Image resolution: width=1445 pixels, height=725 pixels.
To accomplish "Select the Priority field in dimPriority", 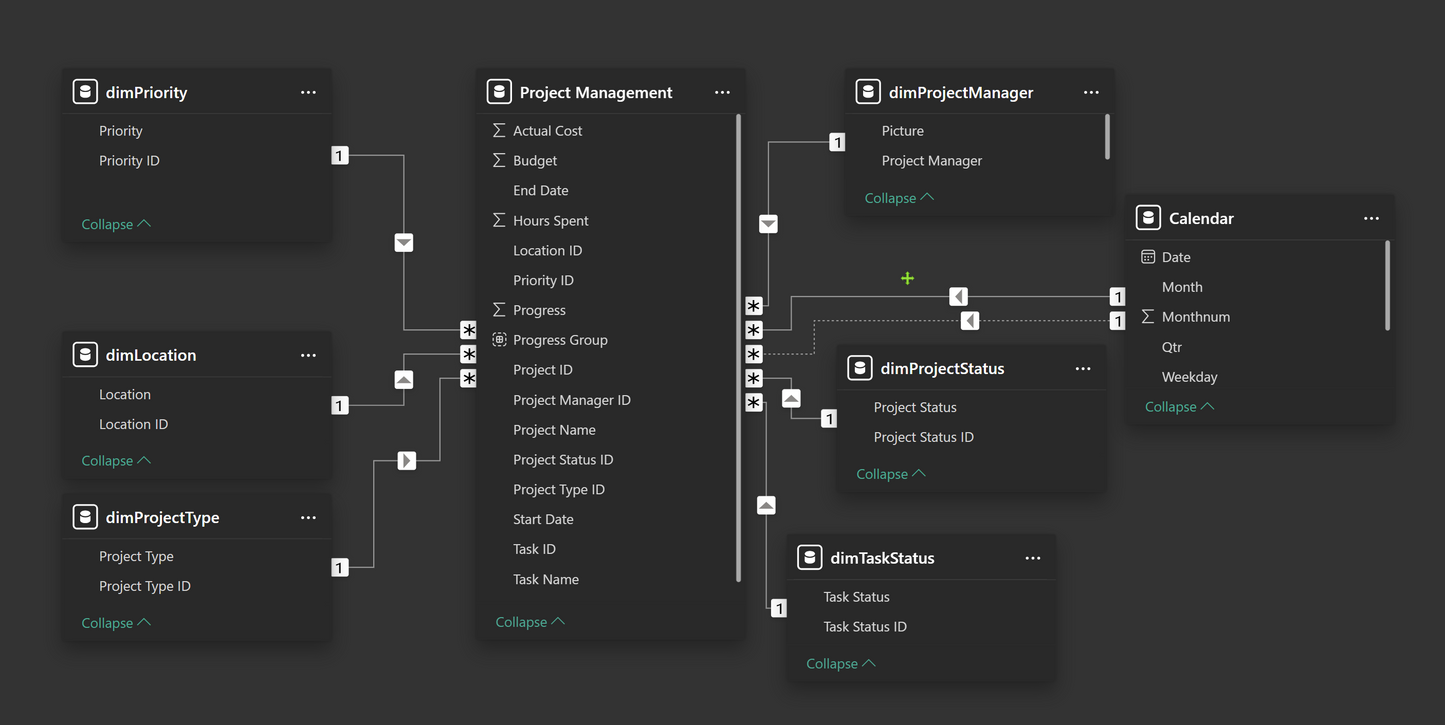I will coord(120,131).
